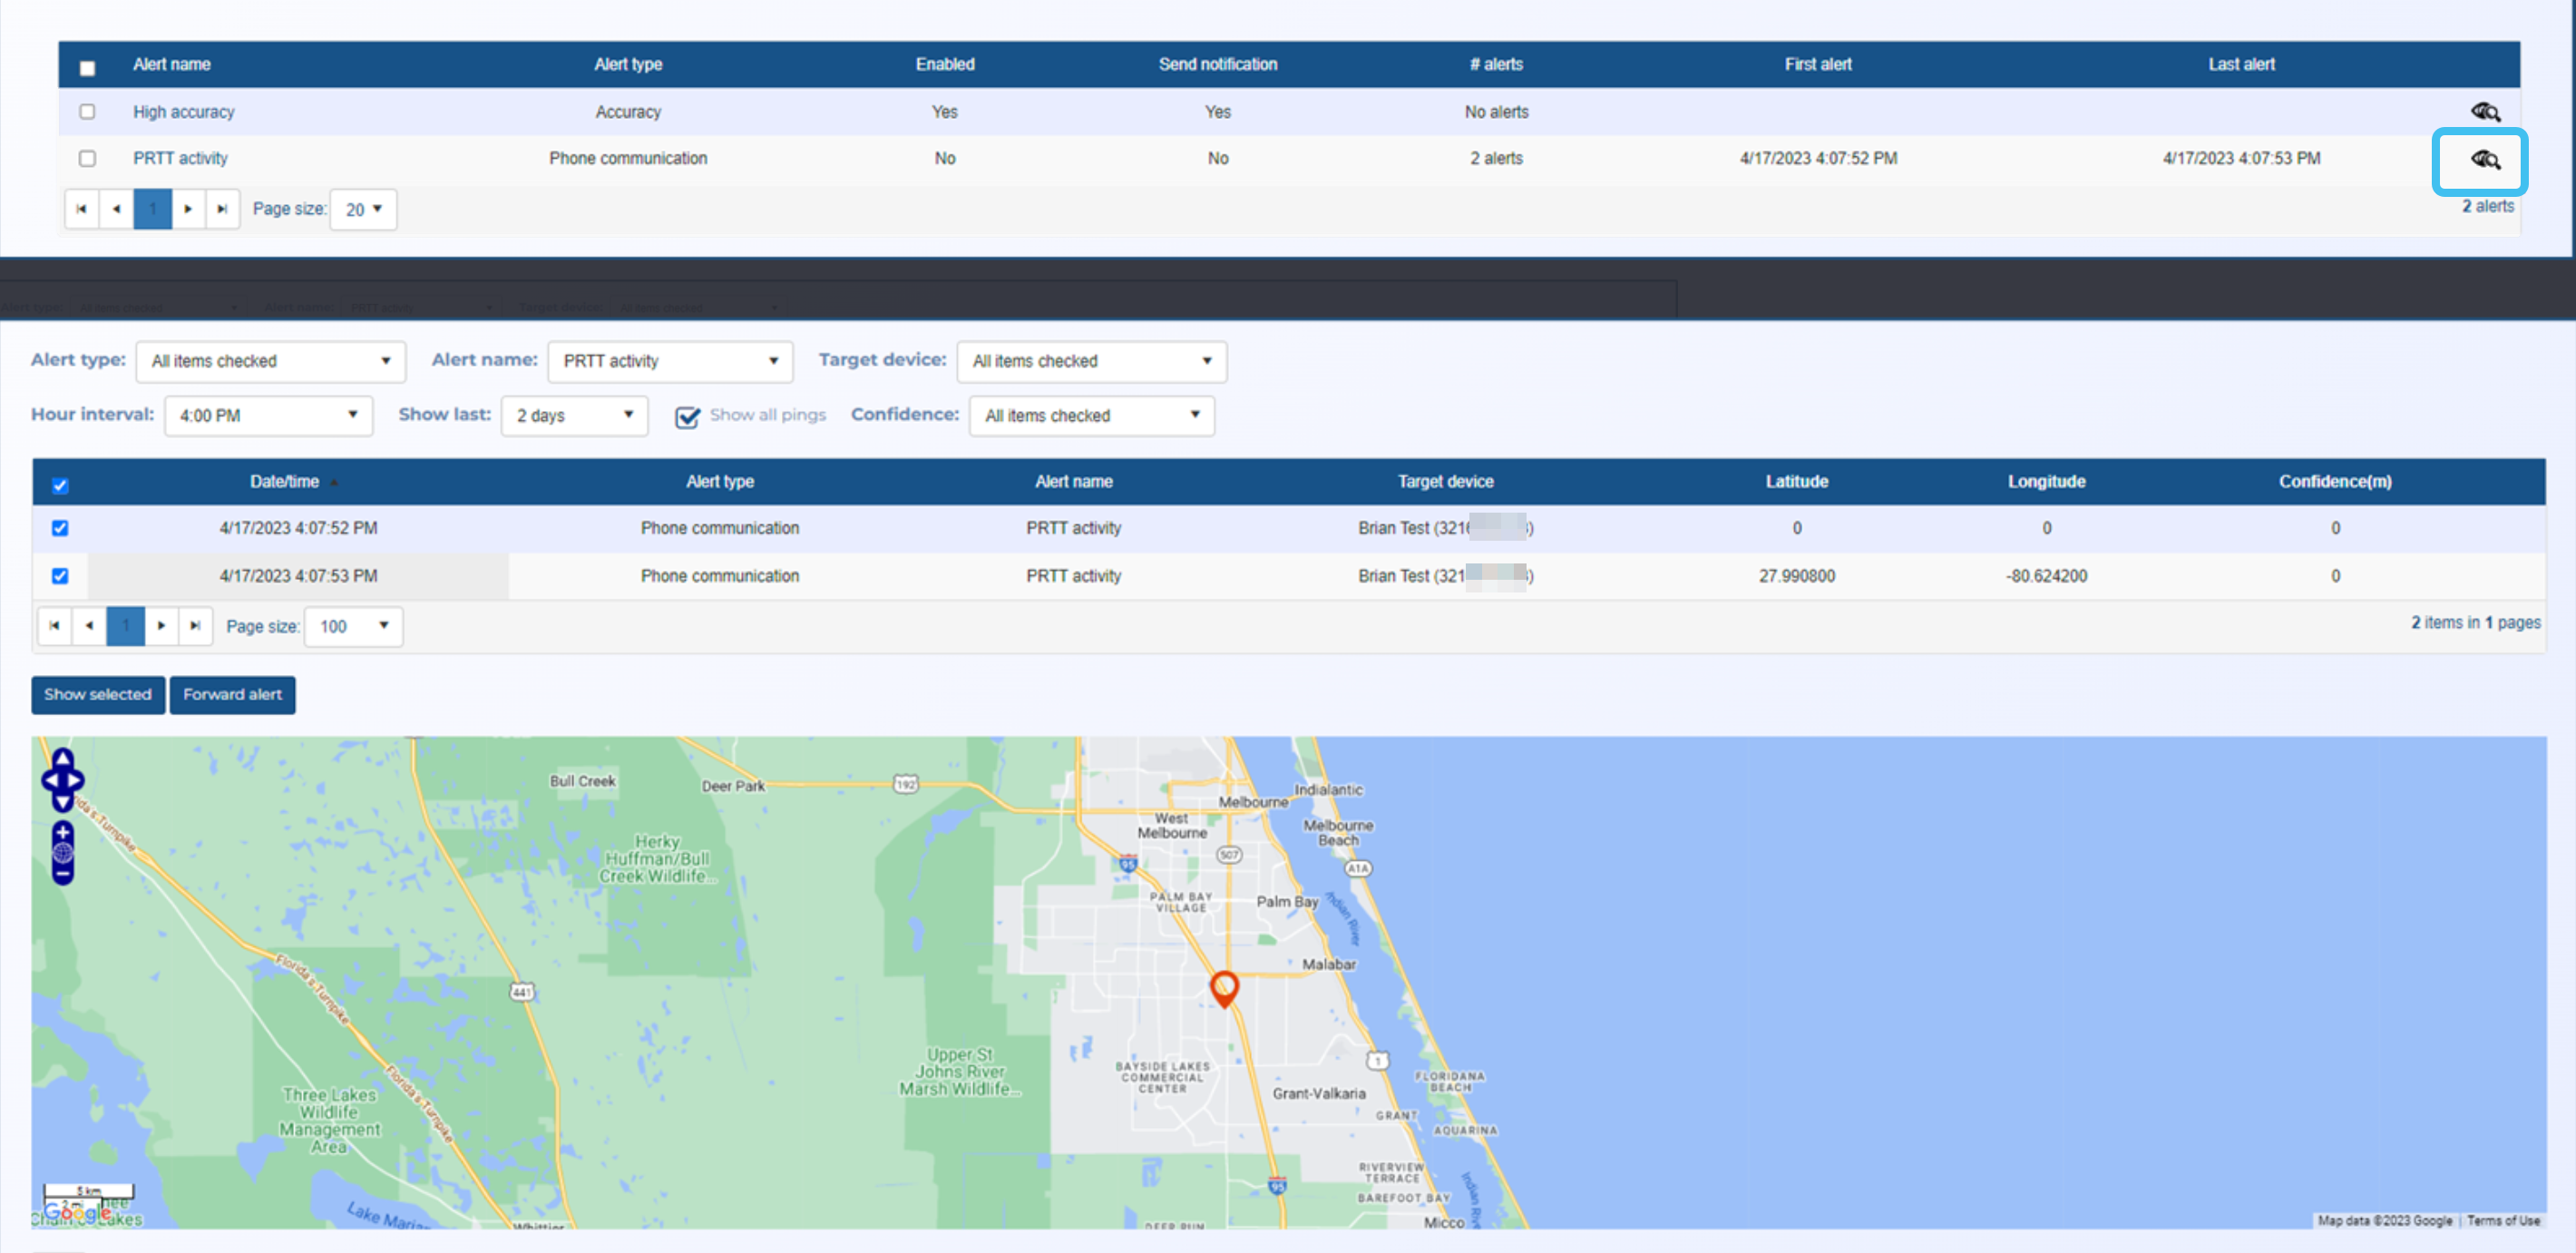The width and height of the screenshot is (2576, 1253).
Task: Go to first page of alerts table
Action: 82,209
